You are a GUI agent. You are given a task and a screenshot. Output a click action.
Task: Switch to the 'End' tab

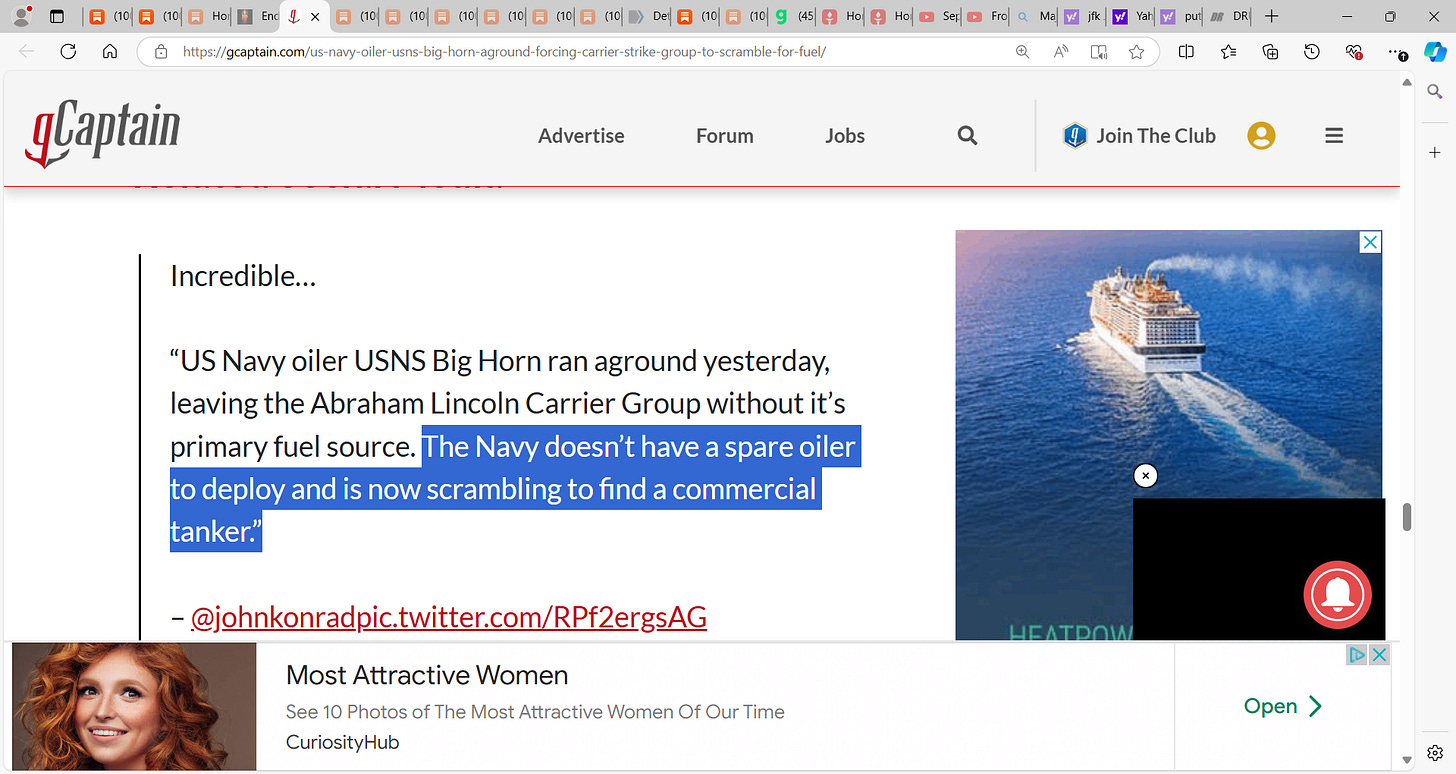click(257, 17)
